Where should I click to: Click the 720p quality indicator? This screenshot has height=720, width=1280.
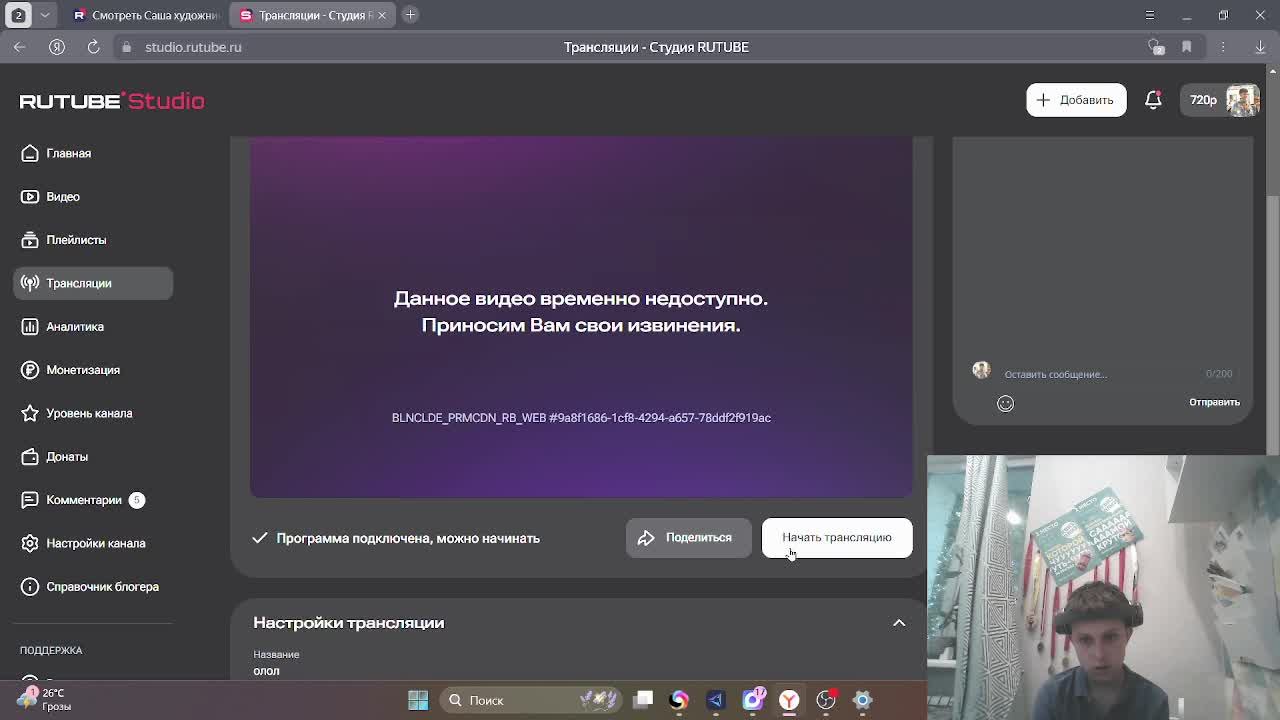(x=1203, y=100)
